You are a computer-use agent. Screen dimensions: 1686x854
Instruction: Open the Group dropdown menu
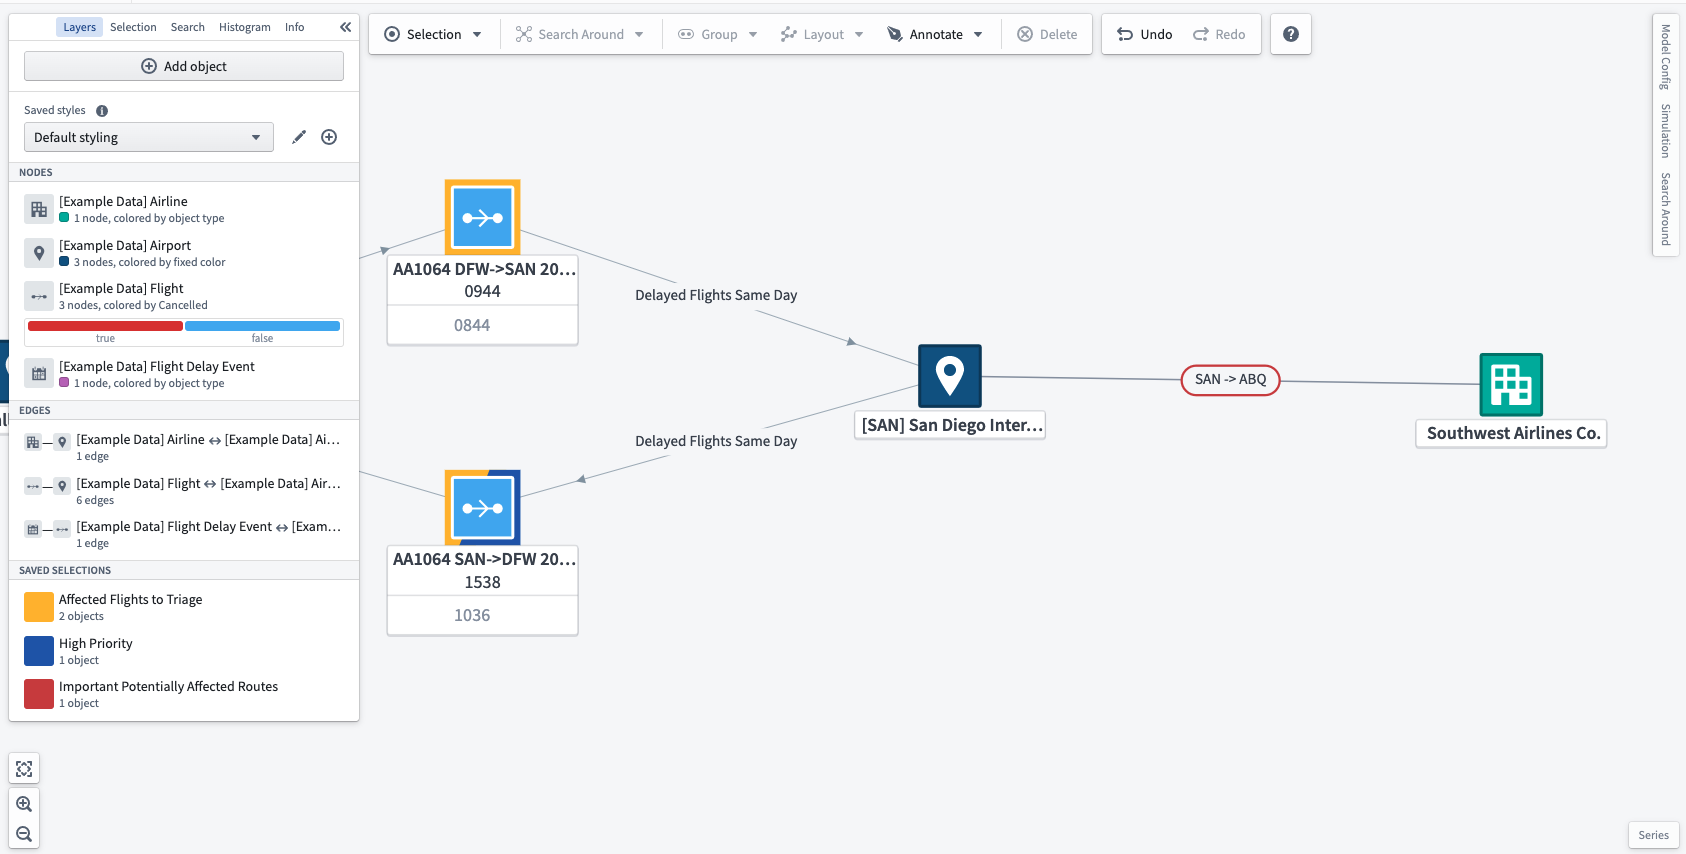[718, 34]
